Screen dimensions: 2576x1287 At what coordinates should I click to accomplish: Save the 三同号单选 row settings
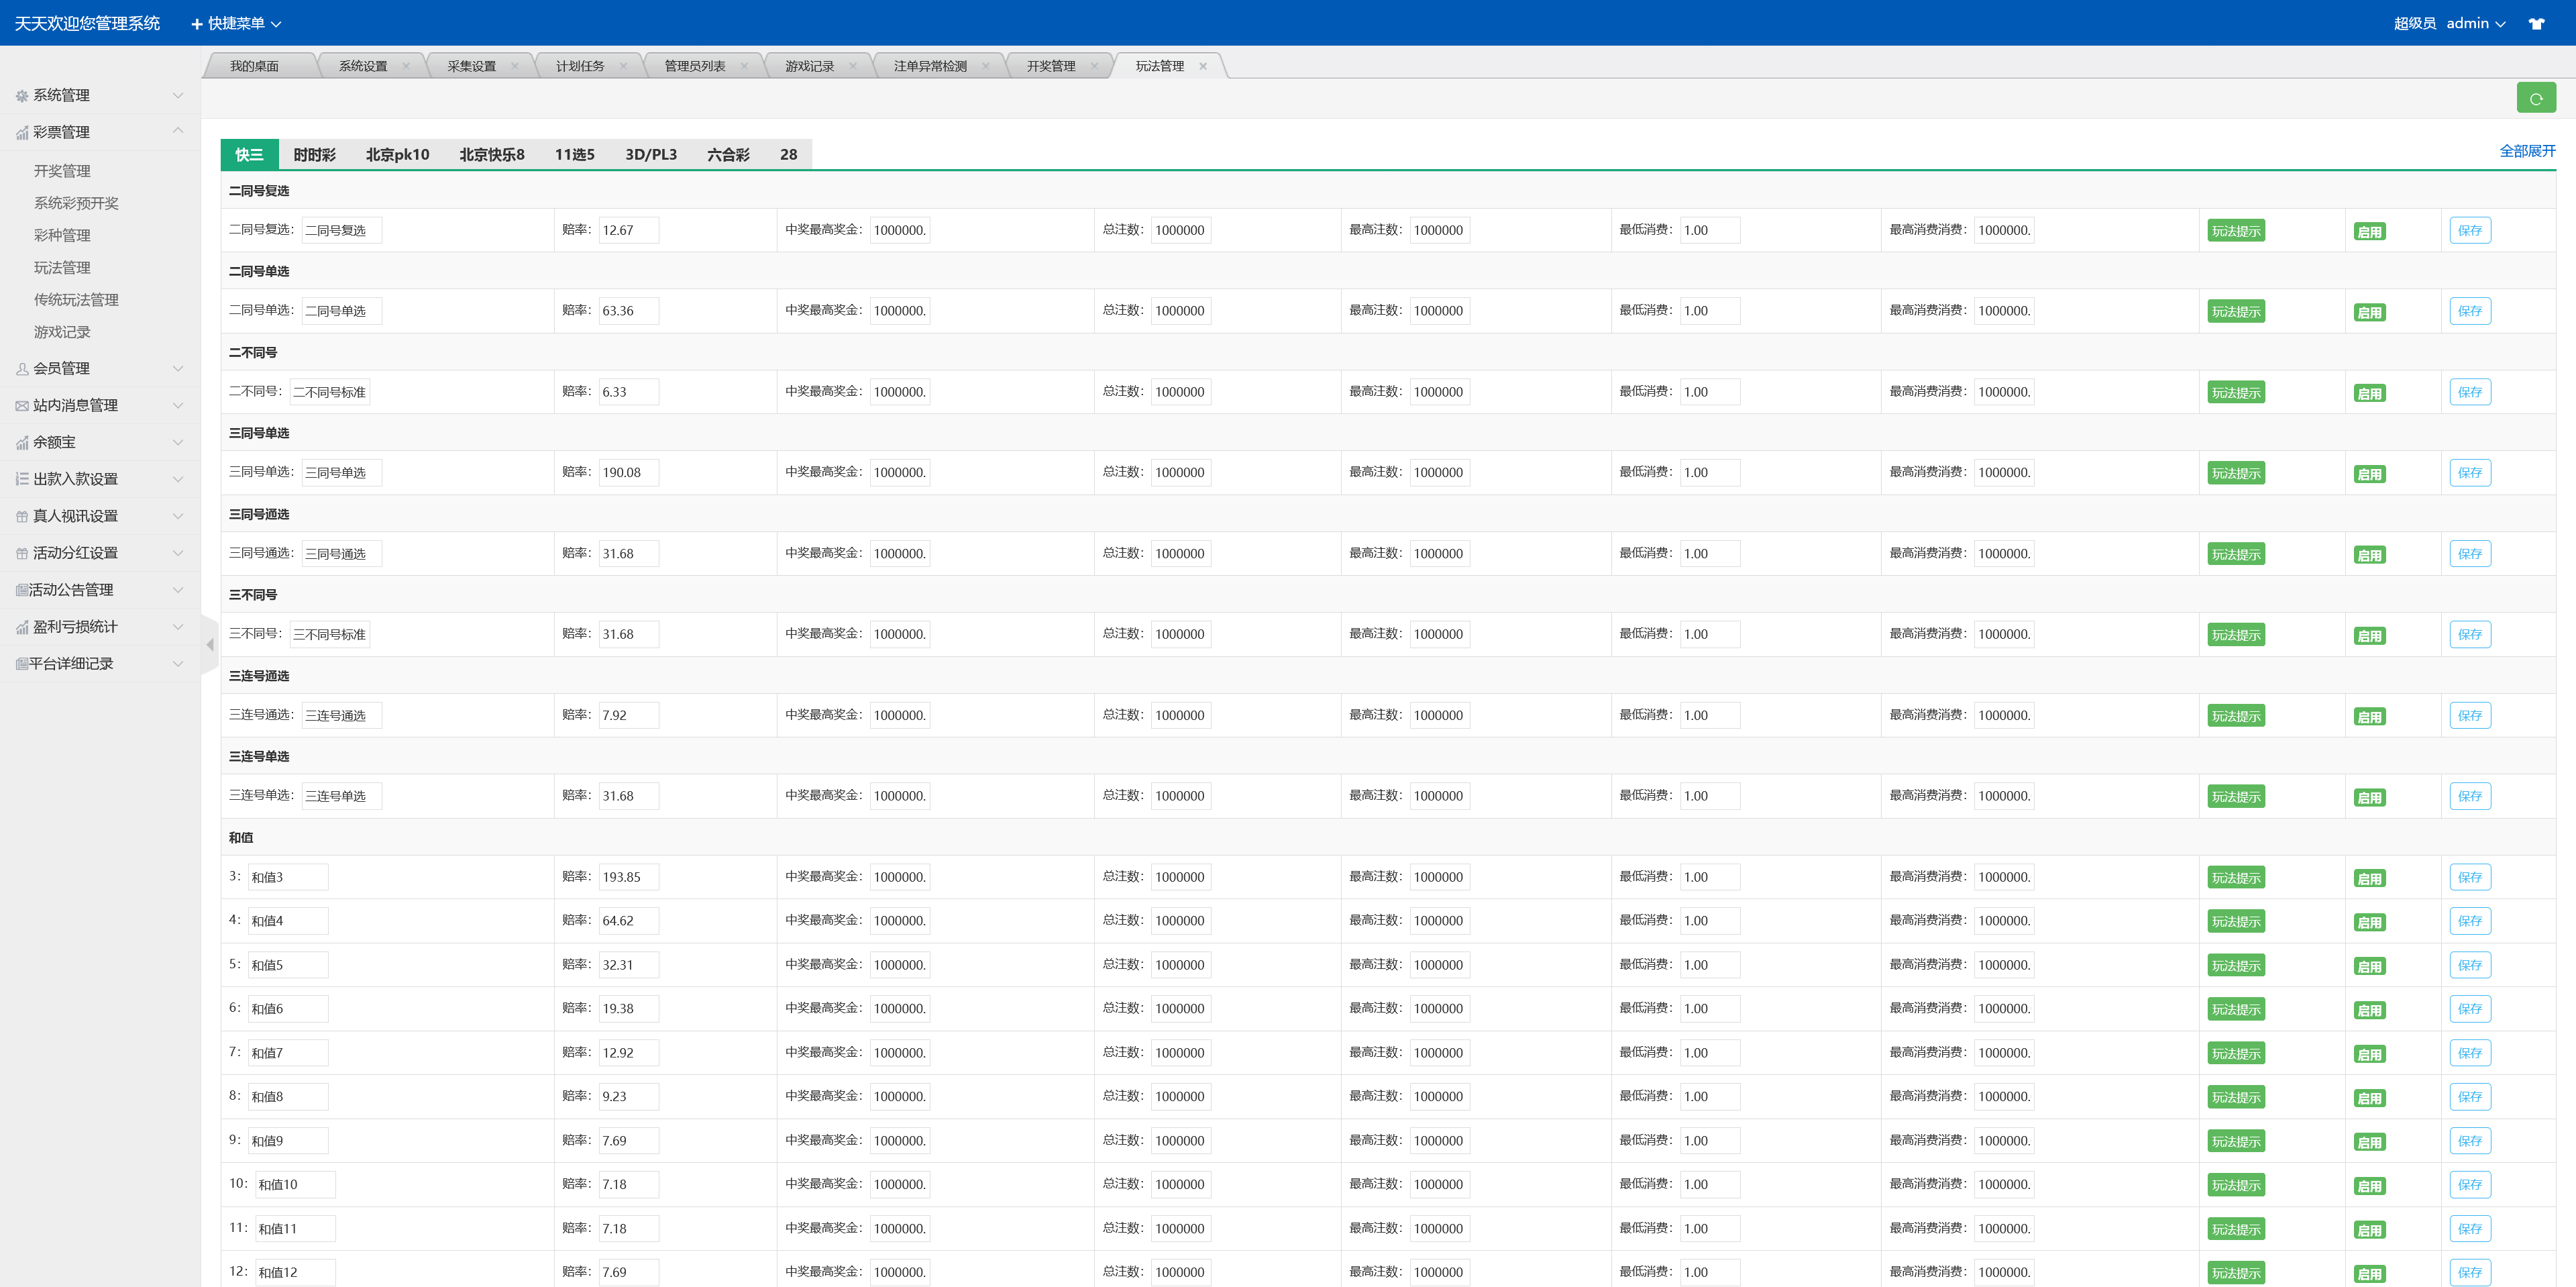click(2469, 473)
